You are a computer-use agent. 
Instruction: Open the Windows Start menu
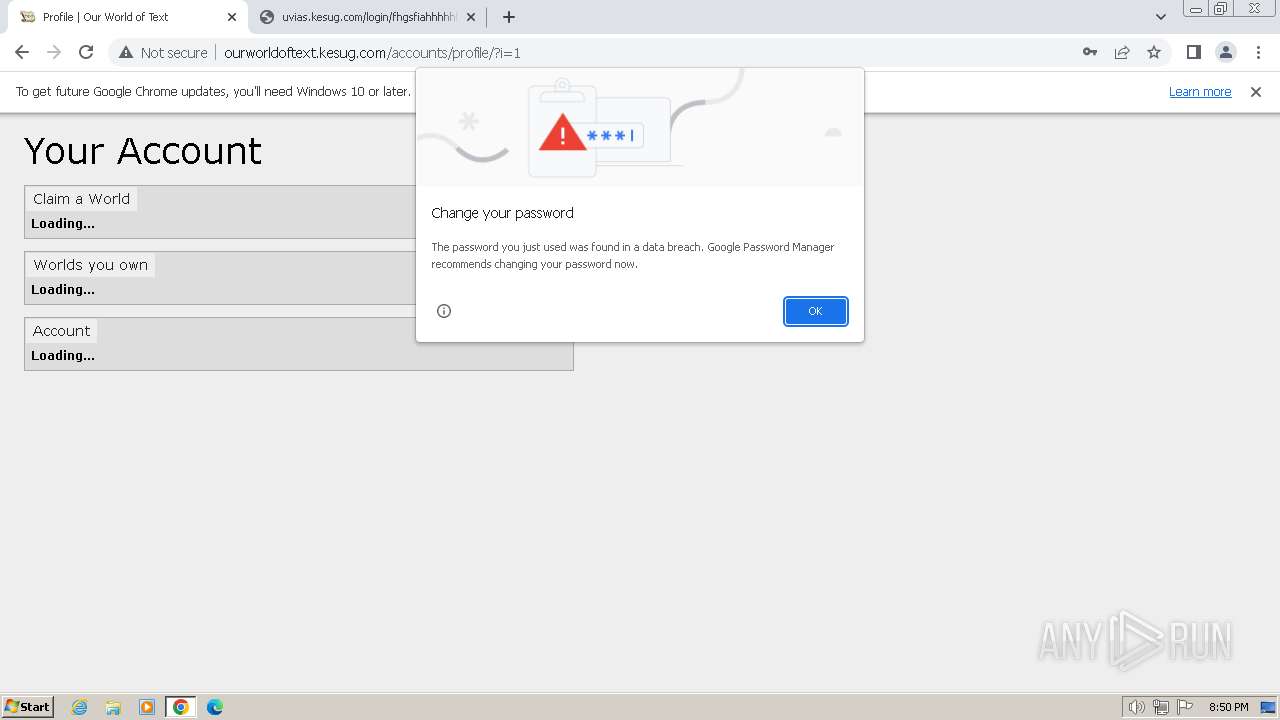coord(28,707)
